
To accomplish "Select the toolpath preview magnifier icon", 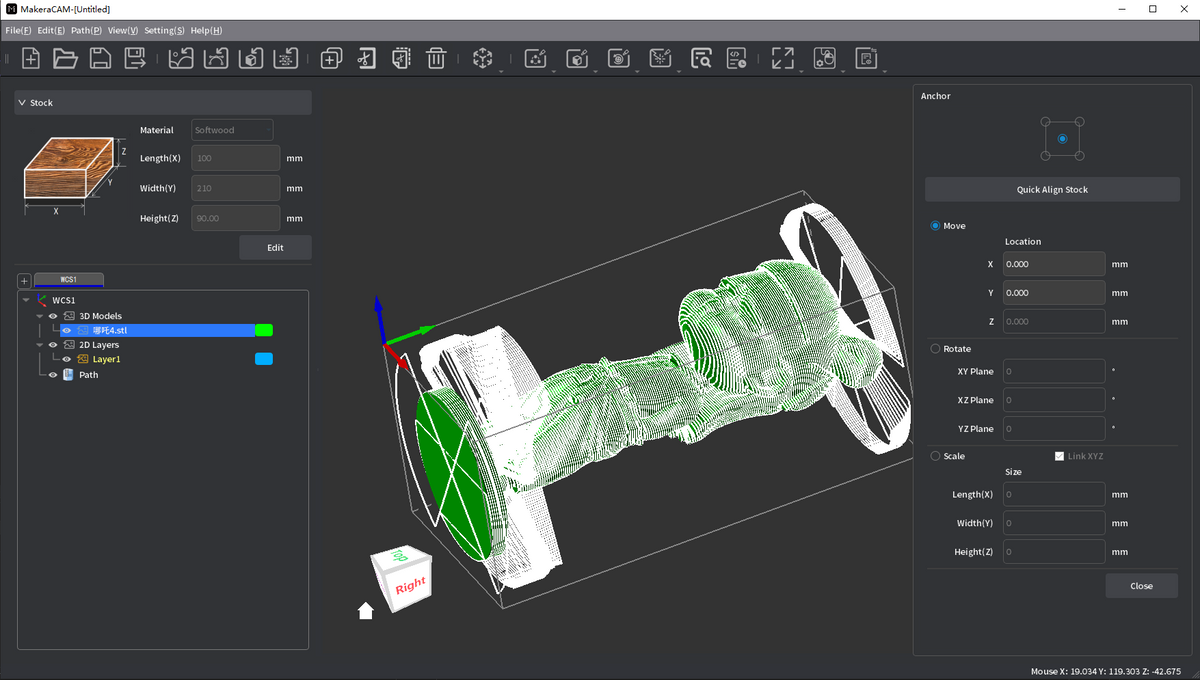I will click(701, 58).
